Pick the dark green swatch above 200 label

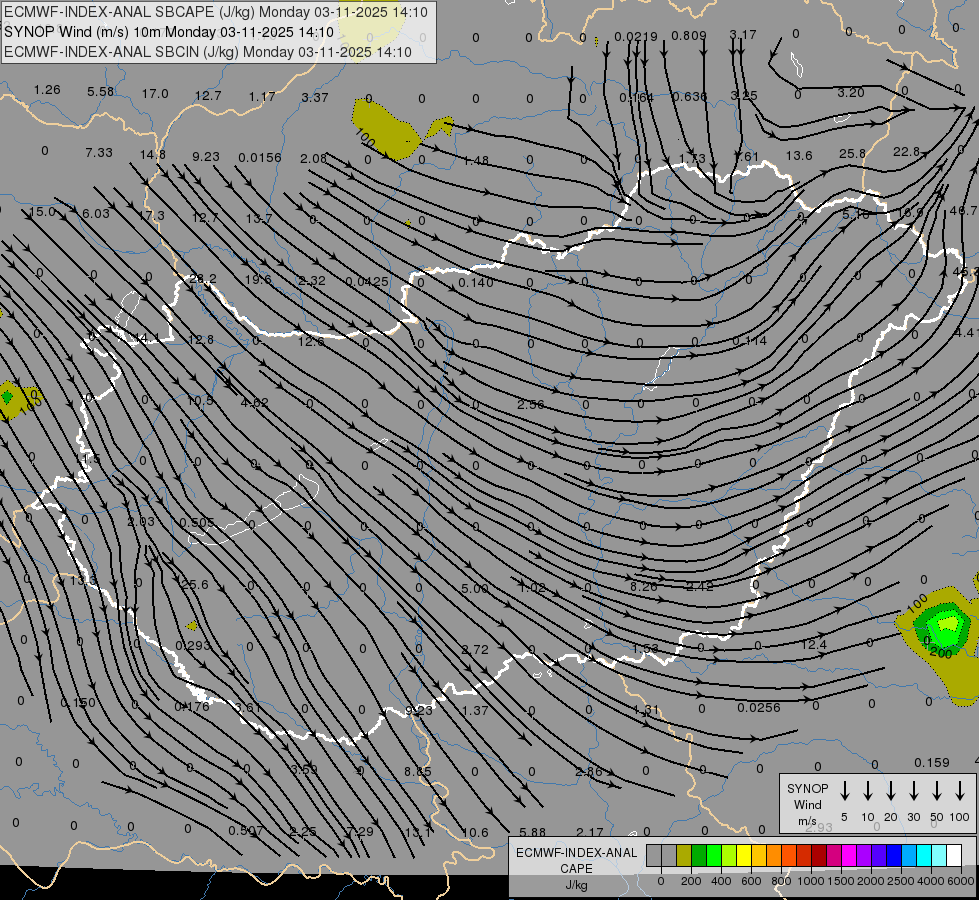pyautogui.click(x=699, y=856)
